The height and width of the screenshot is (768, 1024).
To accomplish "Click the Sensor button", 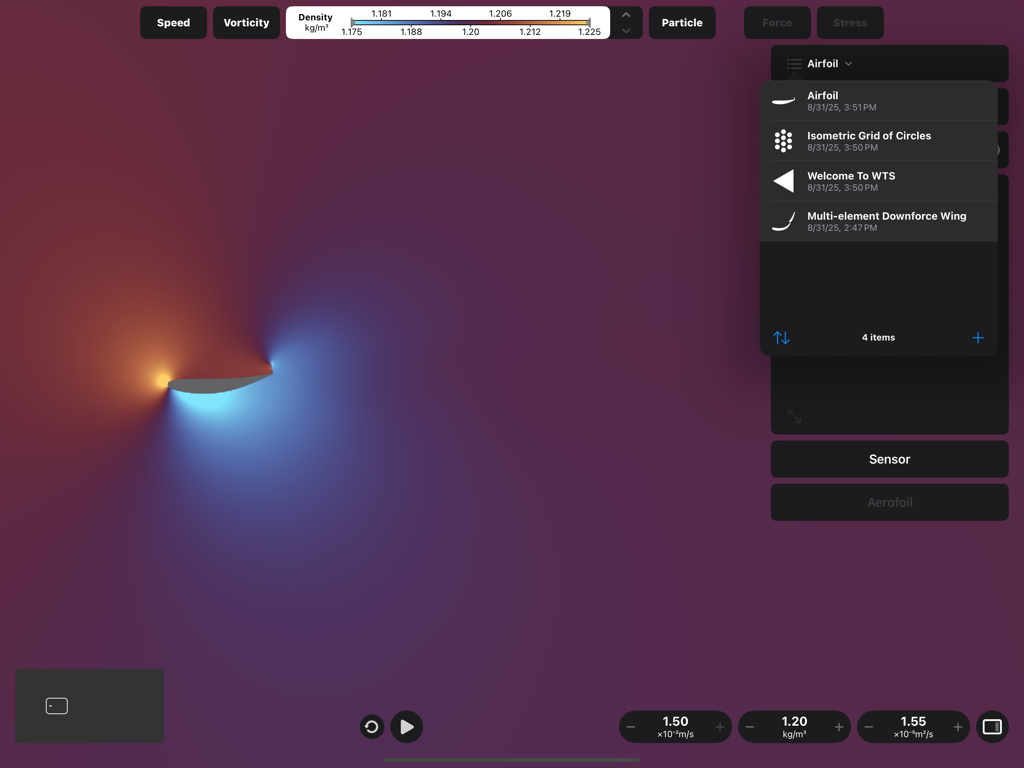I will (889, 459).
